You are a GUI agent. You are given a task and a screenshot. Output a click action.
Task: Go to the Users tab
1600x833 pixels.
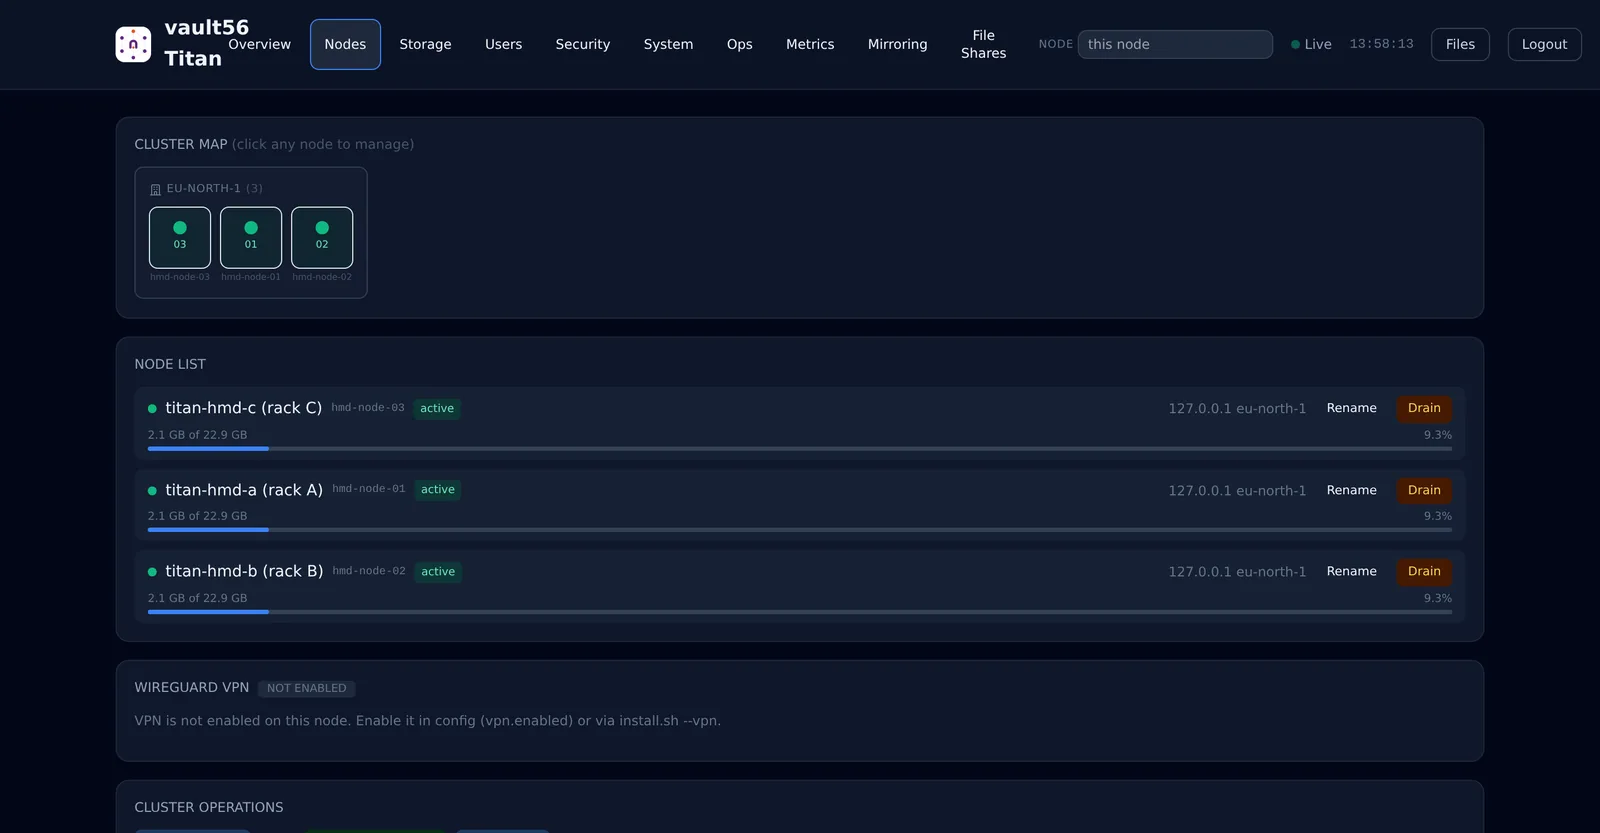pos(503,44)
